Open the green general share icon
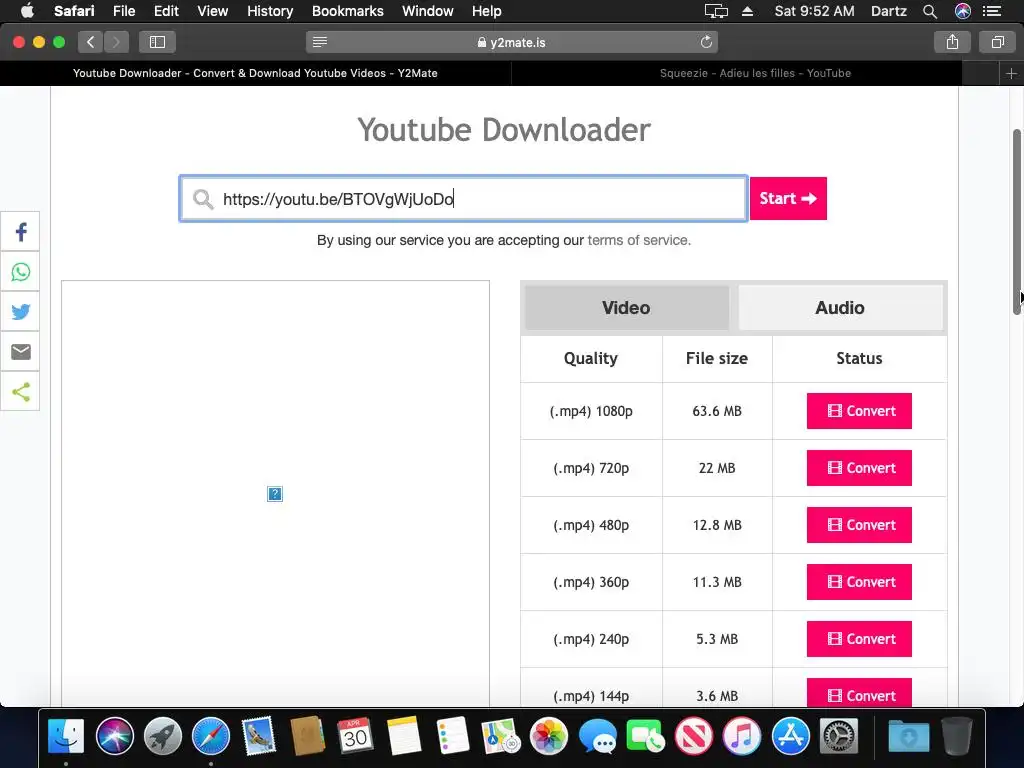This screenshot has height=768, width=1024. pyautogui.click(x=21, y=391)
